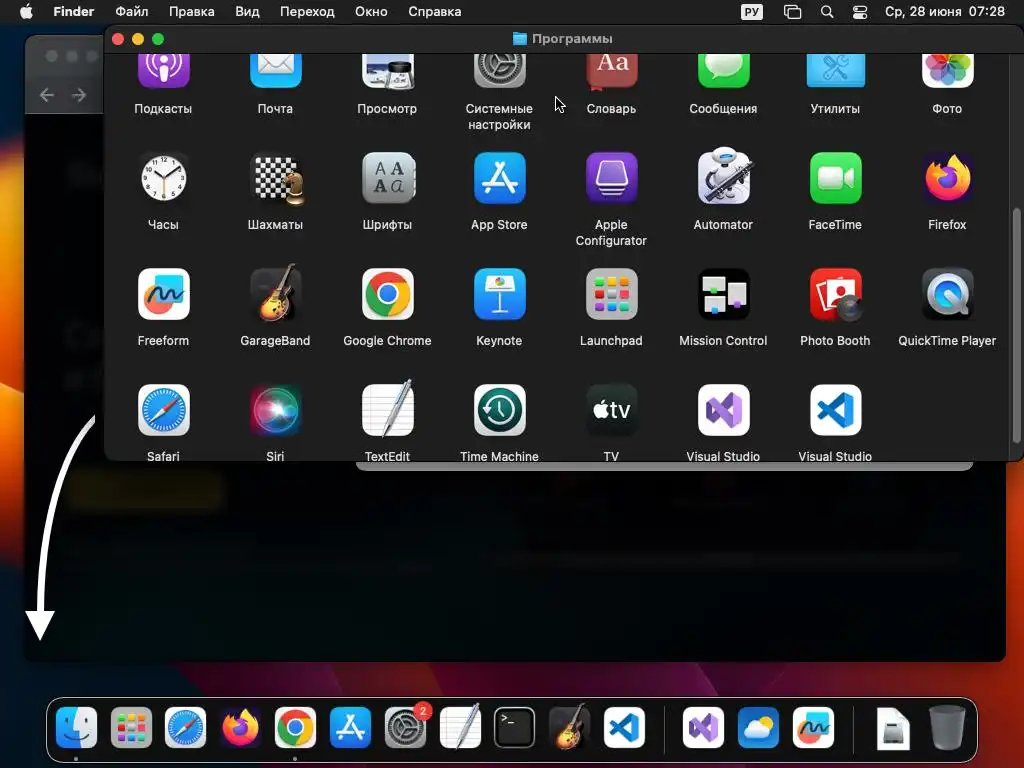Select the QuickTime Player app icon
This screenshot has width=1024, height=768.
[x=947, y=294]
